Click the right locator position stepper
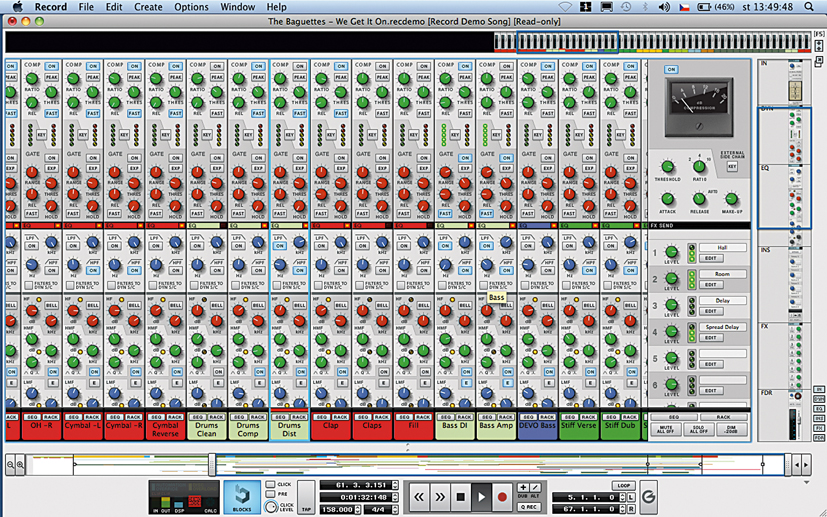 tap(623, 510)
